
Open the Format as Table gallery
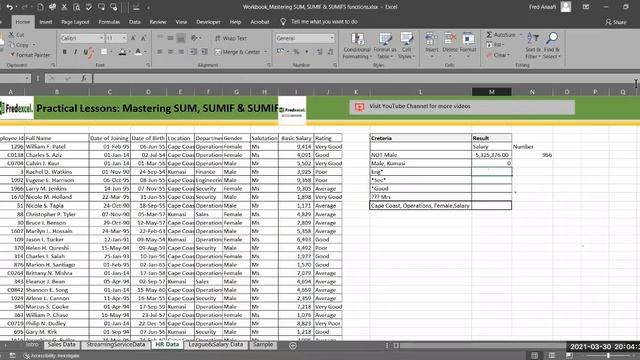click(x=385, y=45)
